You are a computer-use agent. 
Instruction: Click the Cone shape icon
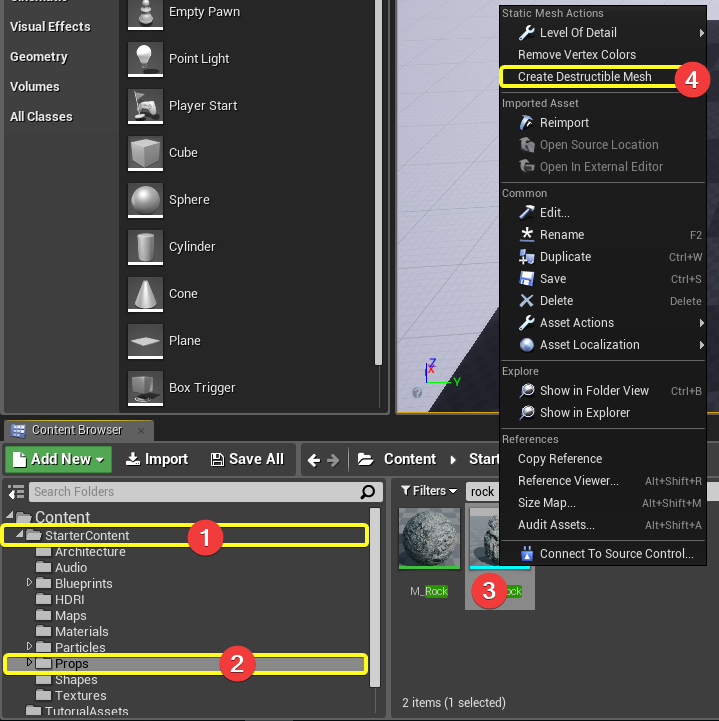pyautogui.click(x=146, y=294)
